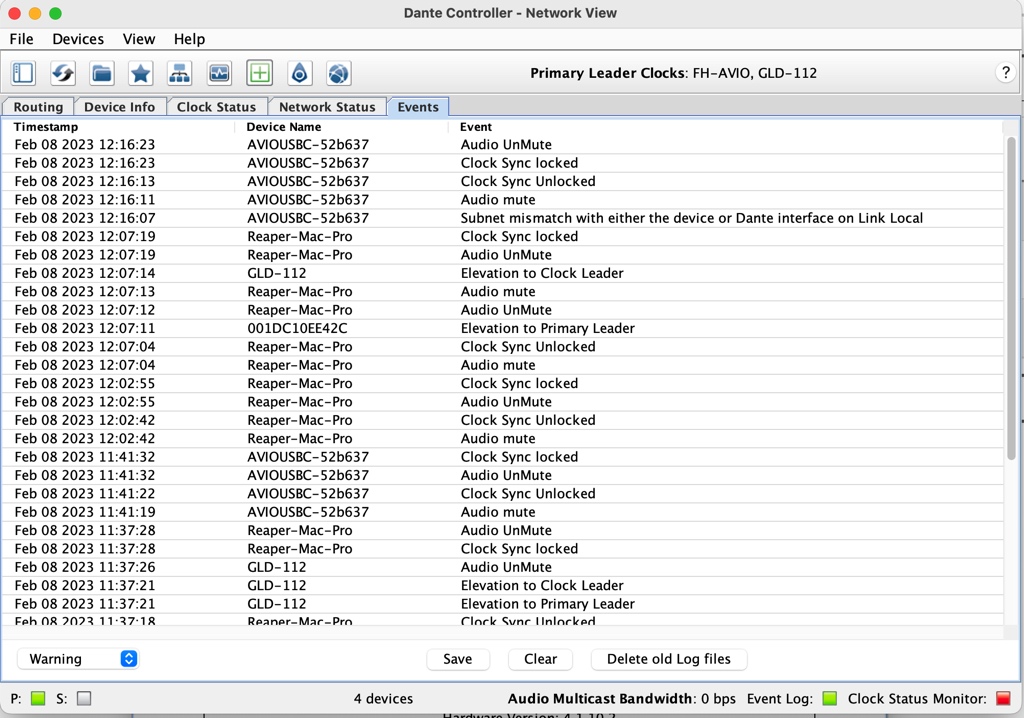Open the View menu
The width and height of the screenshot is (1024, 718).
coord(139,39)
